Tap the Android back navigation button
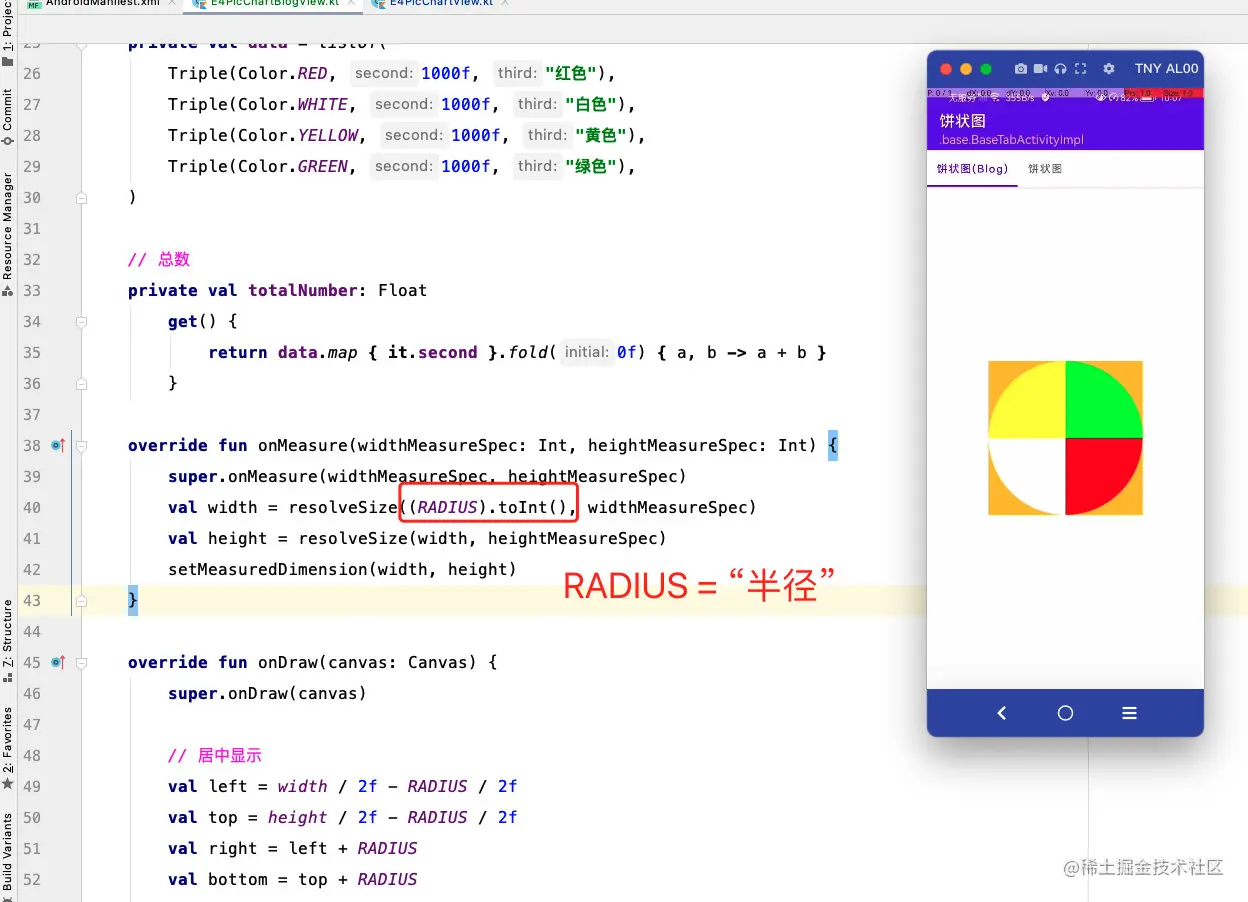The height and width of the screenshot is (902, 1248). coord(1001,713)
